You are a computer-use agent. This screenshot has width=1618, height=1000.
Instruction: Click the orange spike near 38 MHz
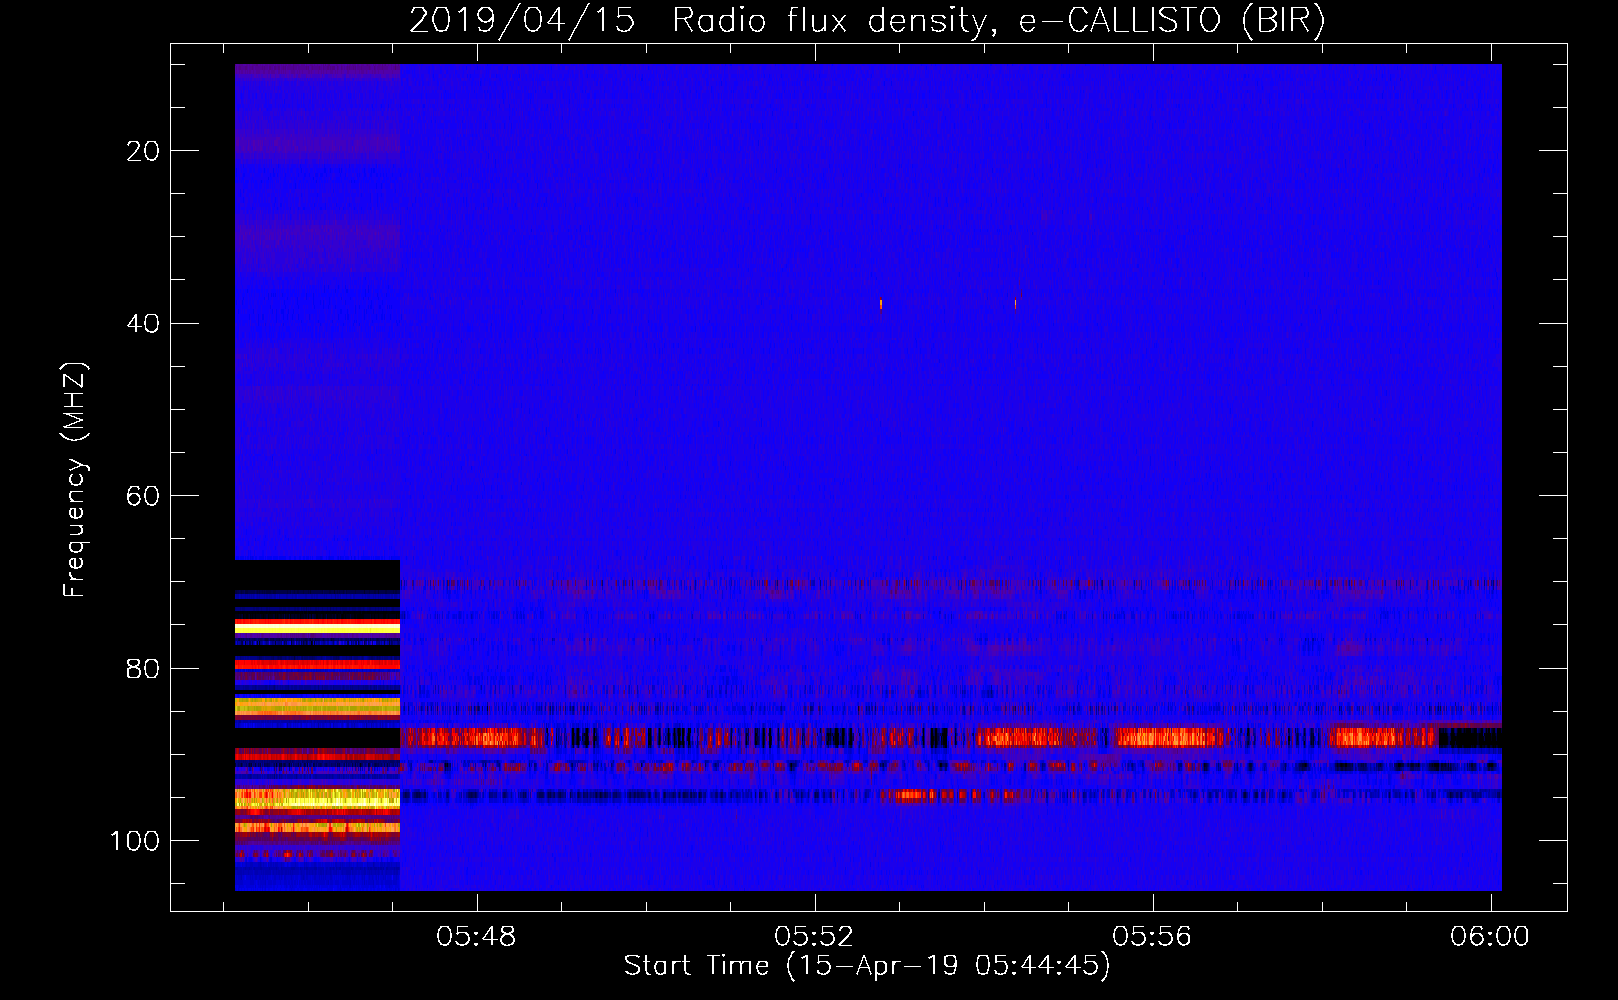(881, 304)
